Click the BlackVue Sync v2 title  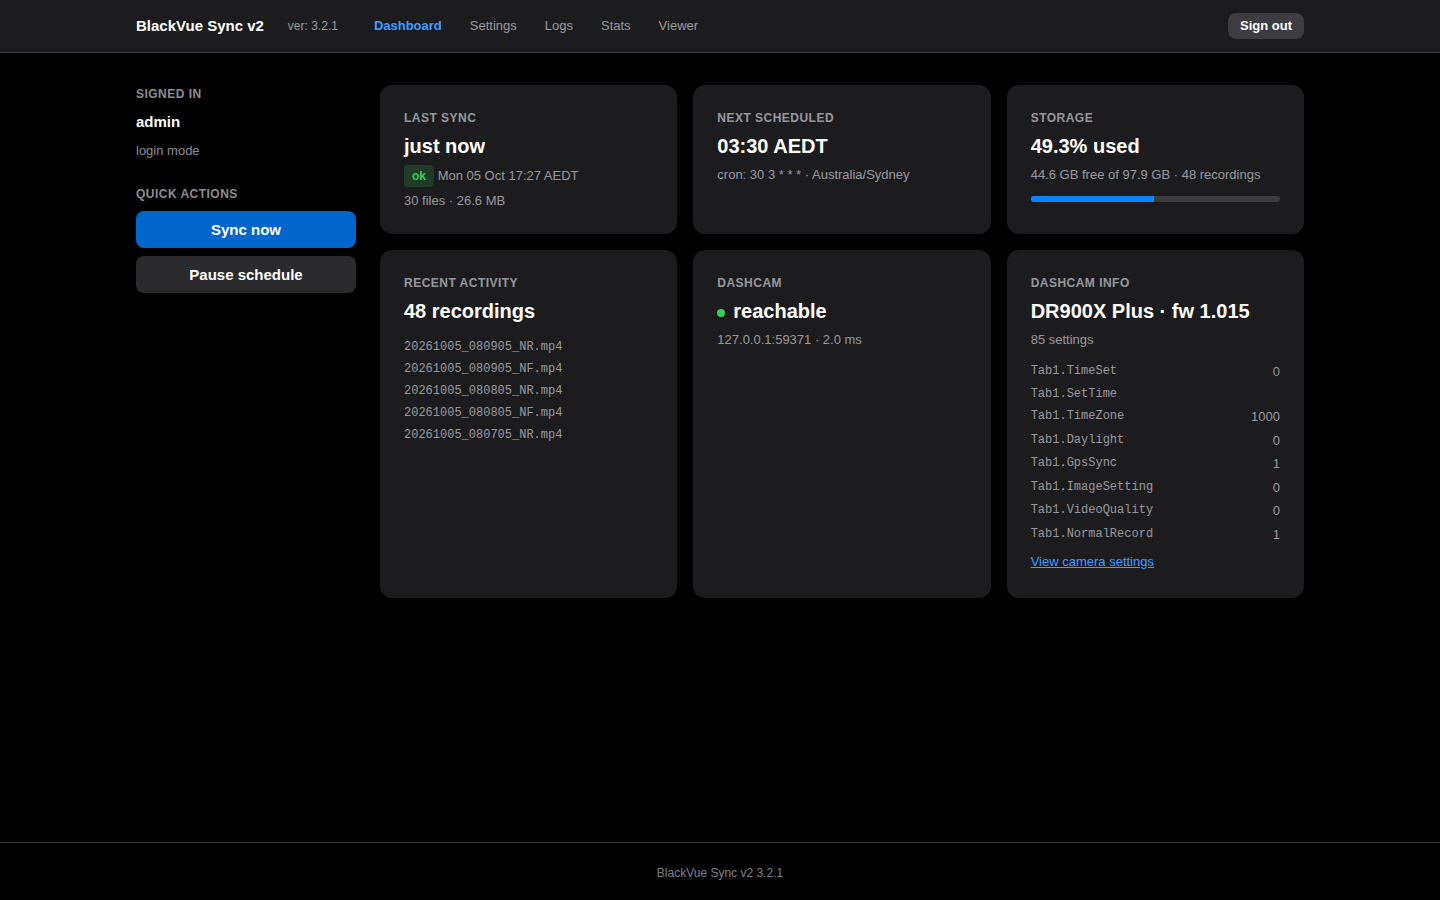(x=200, y=26)
